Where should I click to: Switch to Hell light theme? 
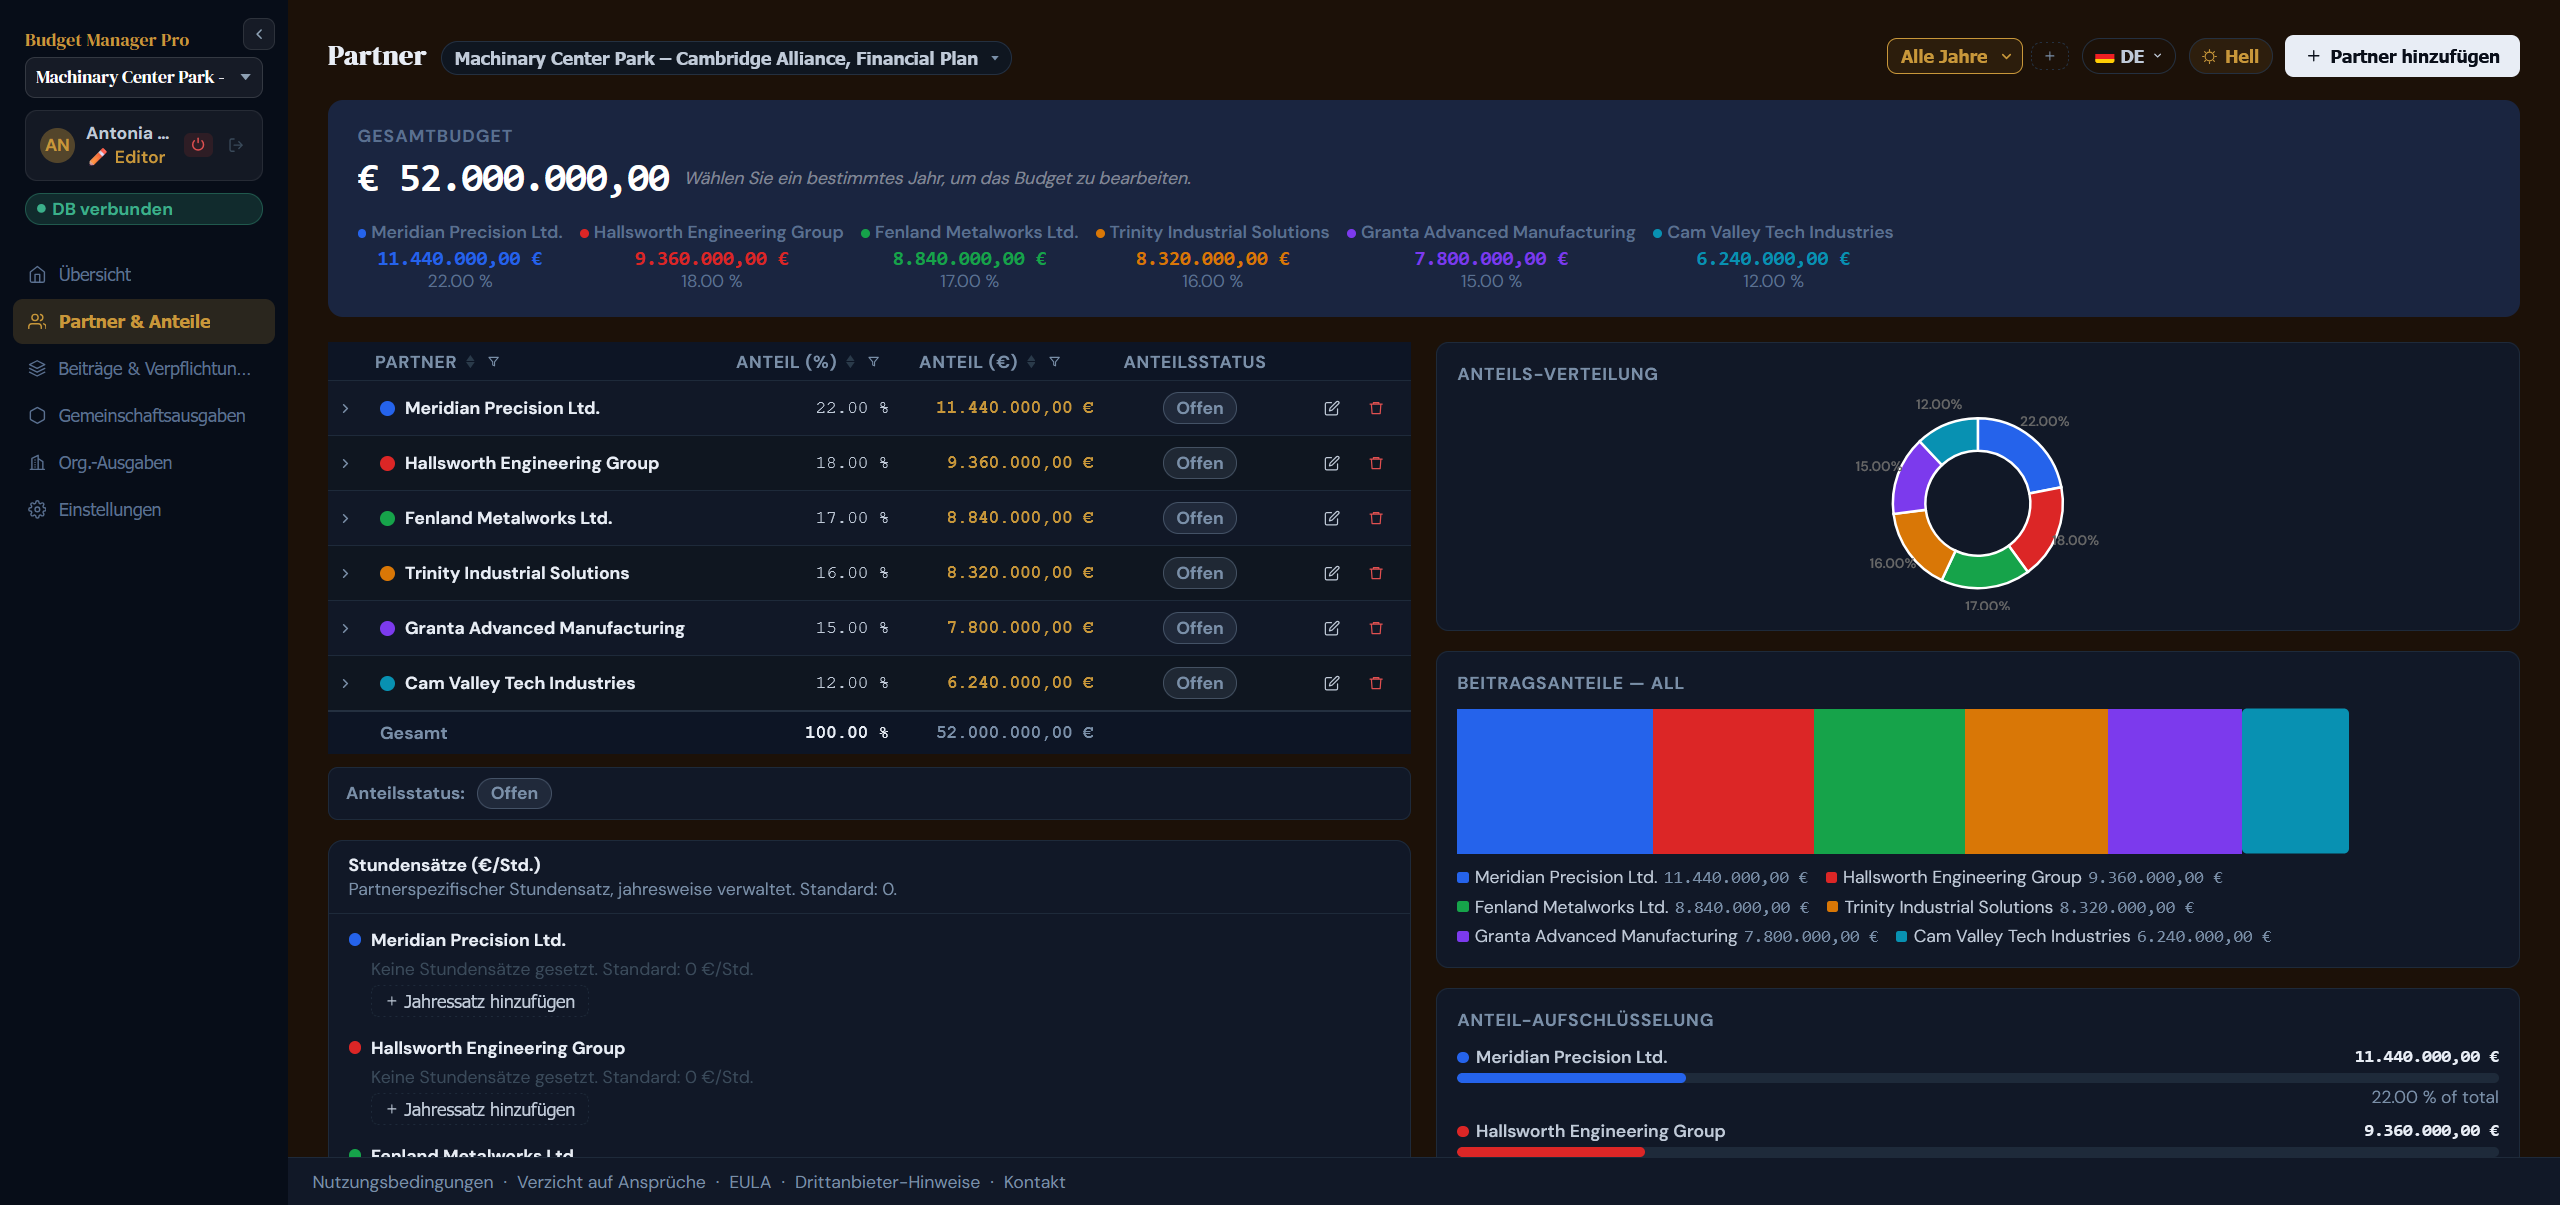(2230, 57)
